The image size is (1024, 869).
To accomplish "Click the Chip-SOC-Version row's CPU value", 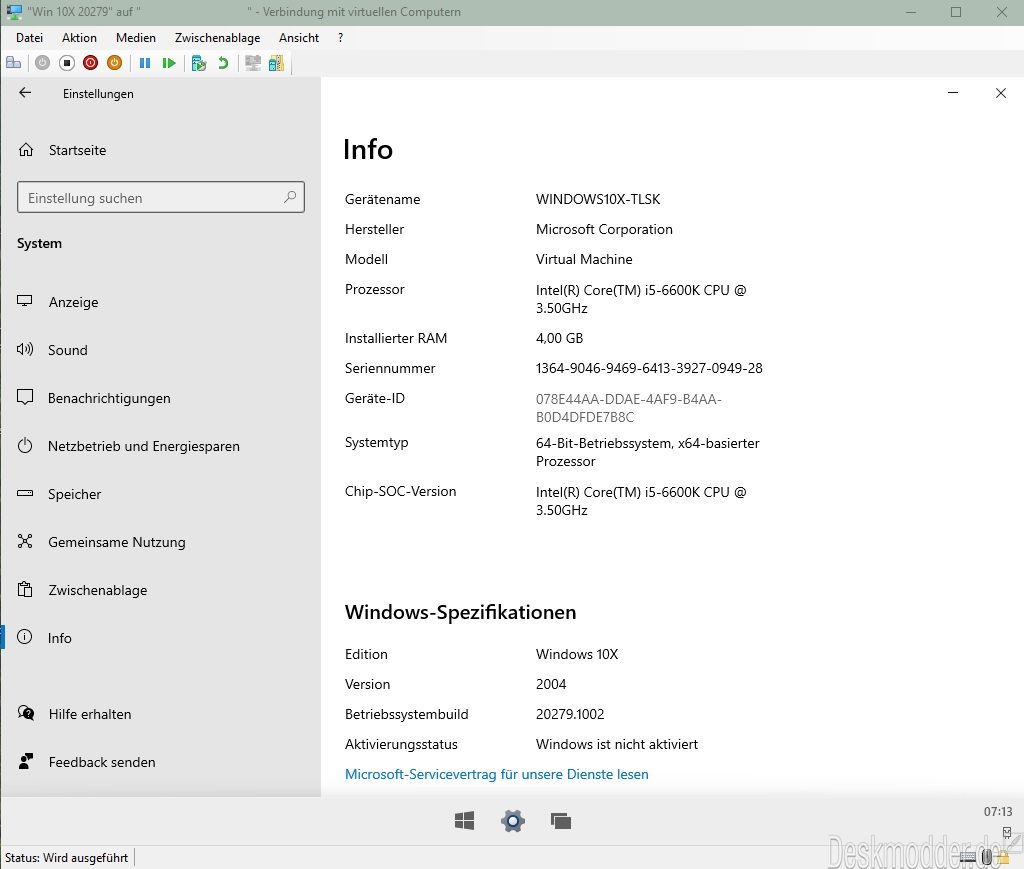I will click(x=641, y=501).
